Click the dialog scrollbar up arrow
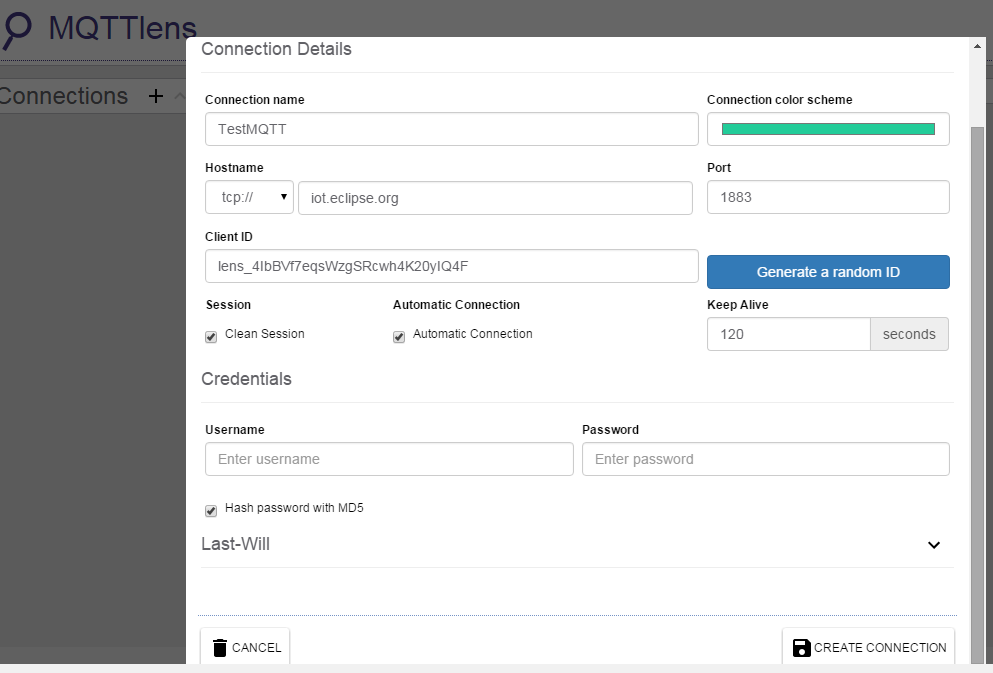Image resolution: width=993 pixels, height=673 pixels. point(977,46)
